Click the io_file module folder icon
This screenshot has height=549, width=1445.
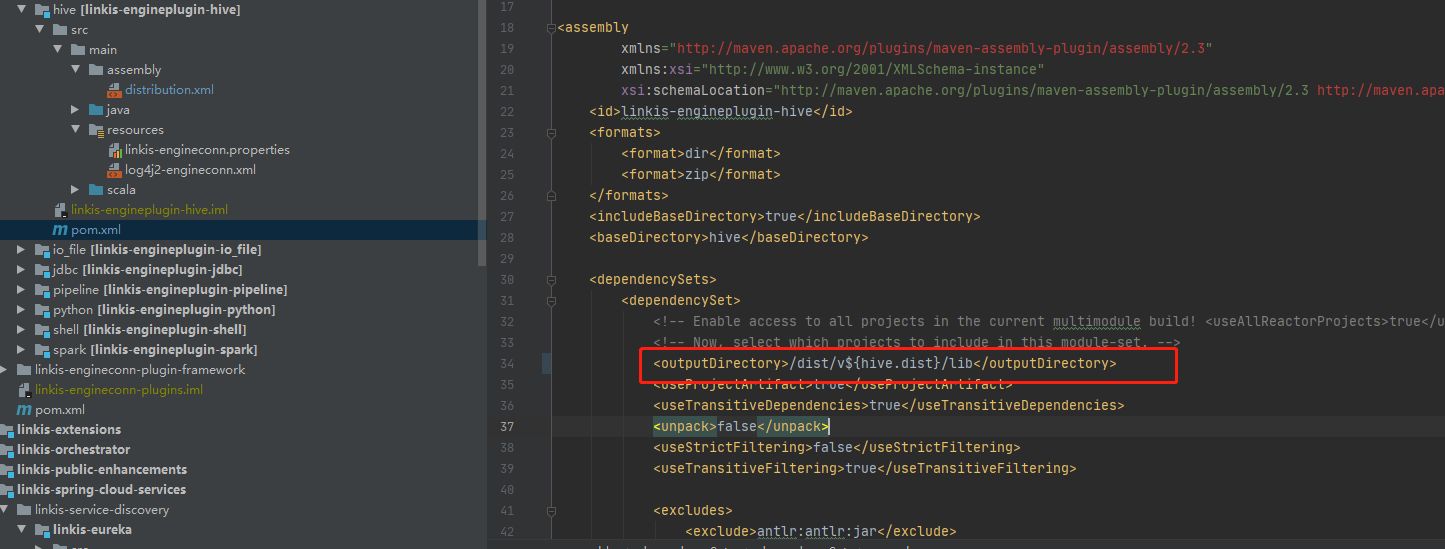[x=41, y=249]
